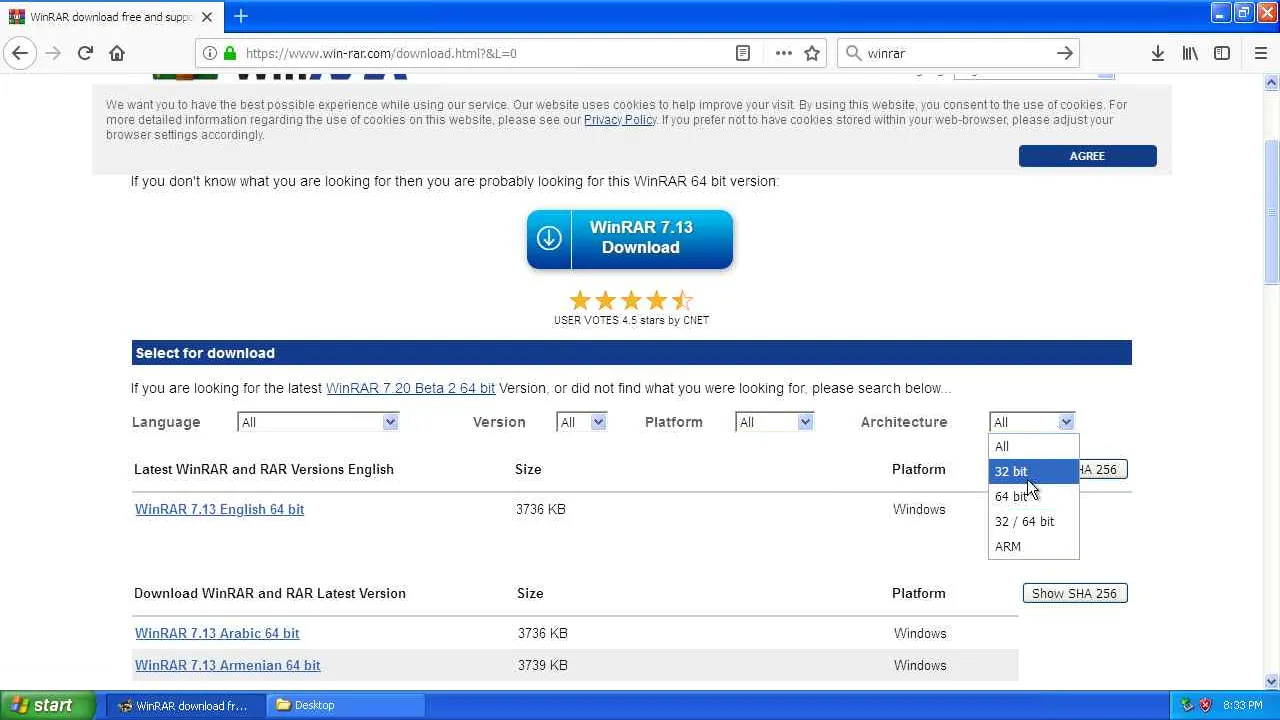Open the WinRAR 7.20 Beta 2 64 bit link
This screenshot has width=1280, height=720.
[410, 388]
